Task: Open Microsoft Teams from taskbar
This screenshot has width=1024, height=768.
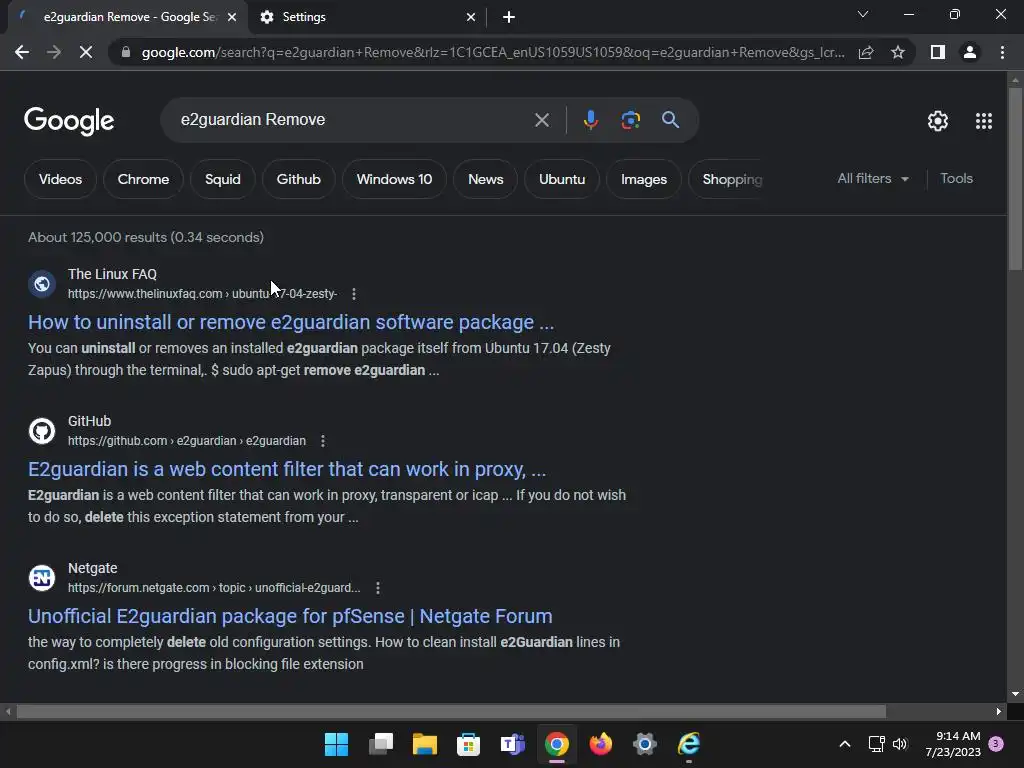Action: point(513,744)
